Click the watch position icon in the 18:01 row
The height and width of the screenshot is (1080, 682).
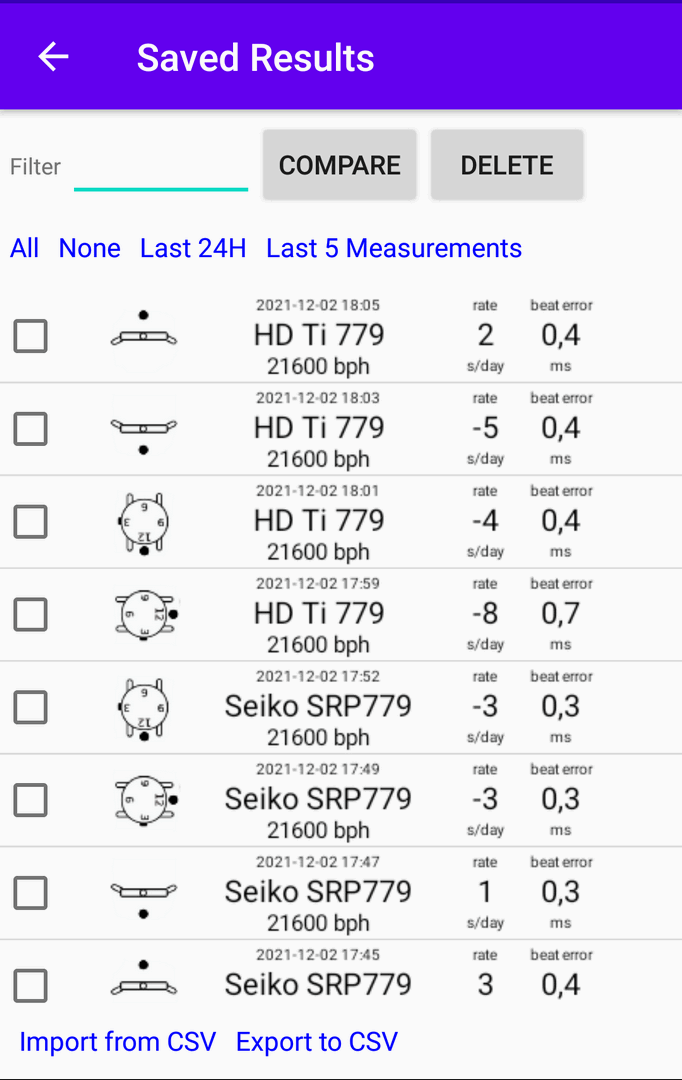[143, 523]
